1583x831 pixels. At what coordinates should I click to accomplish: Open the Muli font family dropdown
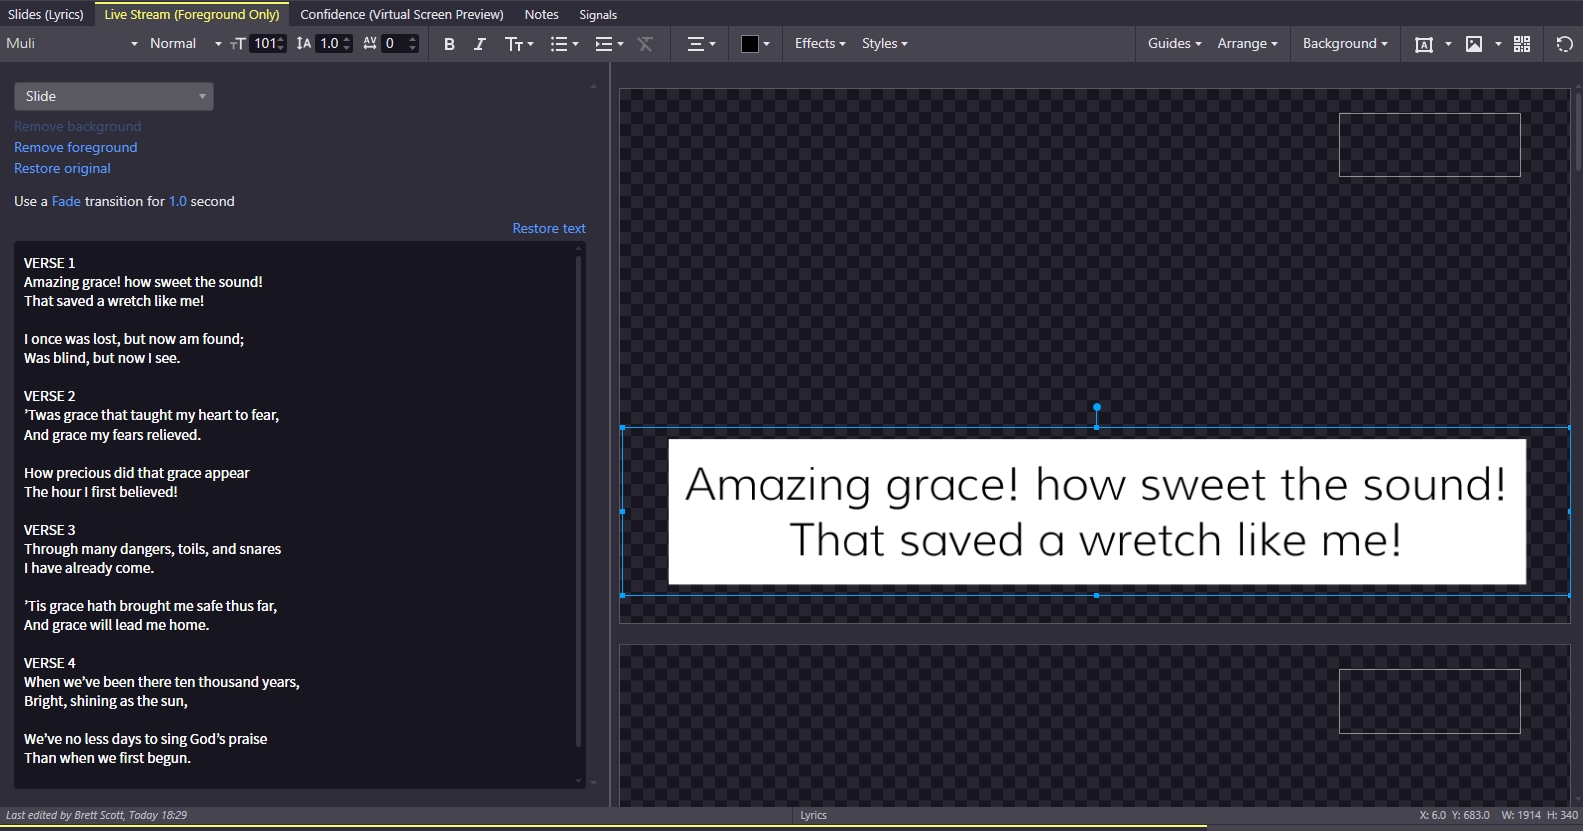coord(71,43)
